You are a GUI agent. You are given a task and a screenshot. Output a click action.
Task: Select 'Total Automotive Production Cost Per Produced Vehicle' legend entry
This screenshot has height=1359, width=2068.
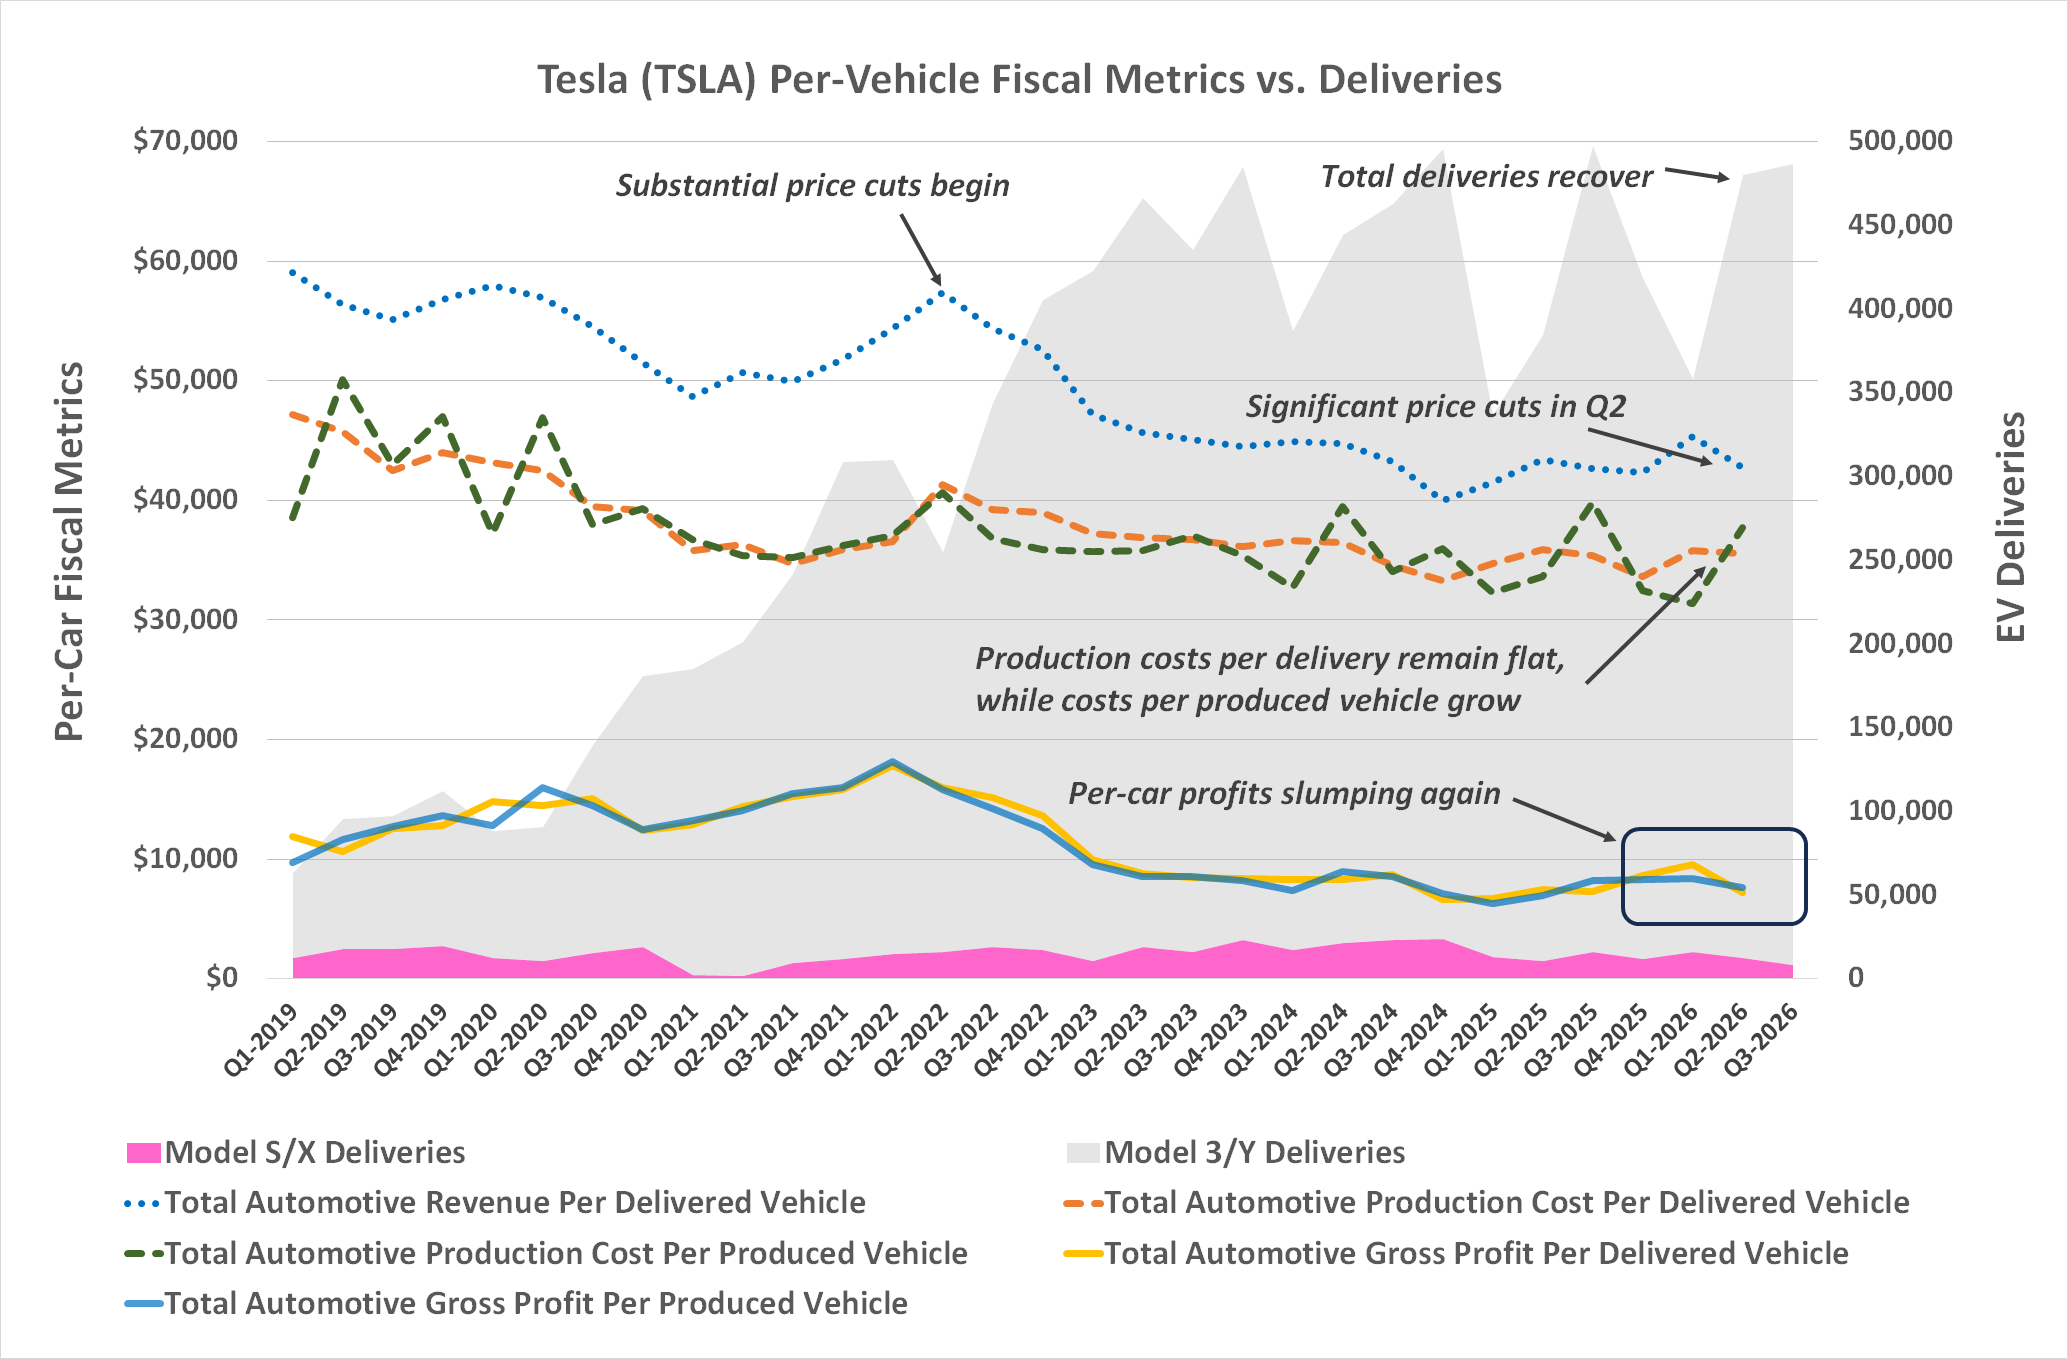click(546, 1253)
